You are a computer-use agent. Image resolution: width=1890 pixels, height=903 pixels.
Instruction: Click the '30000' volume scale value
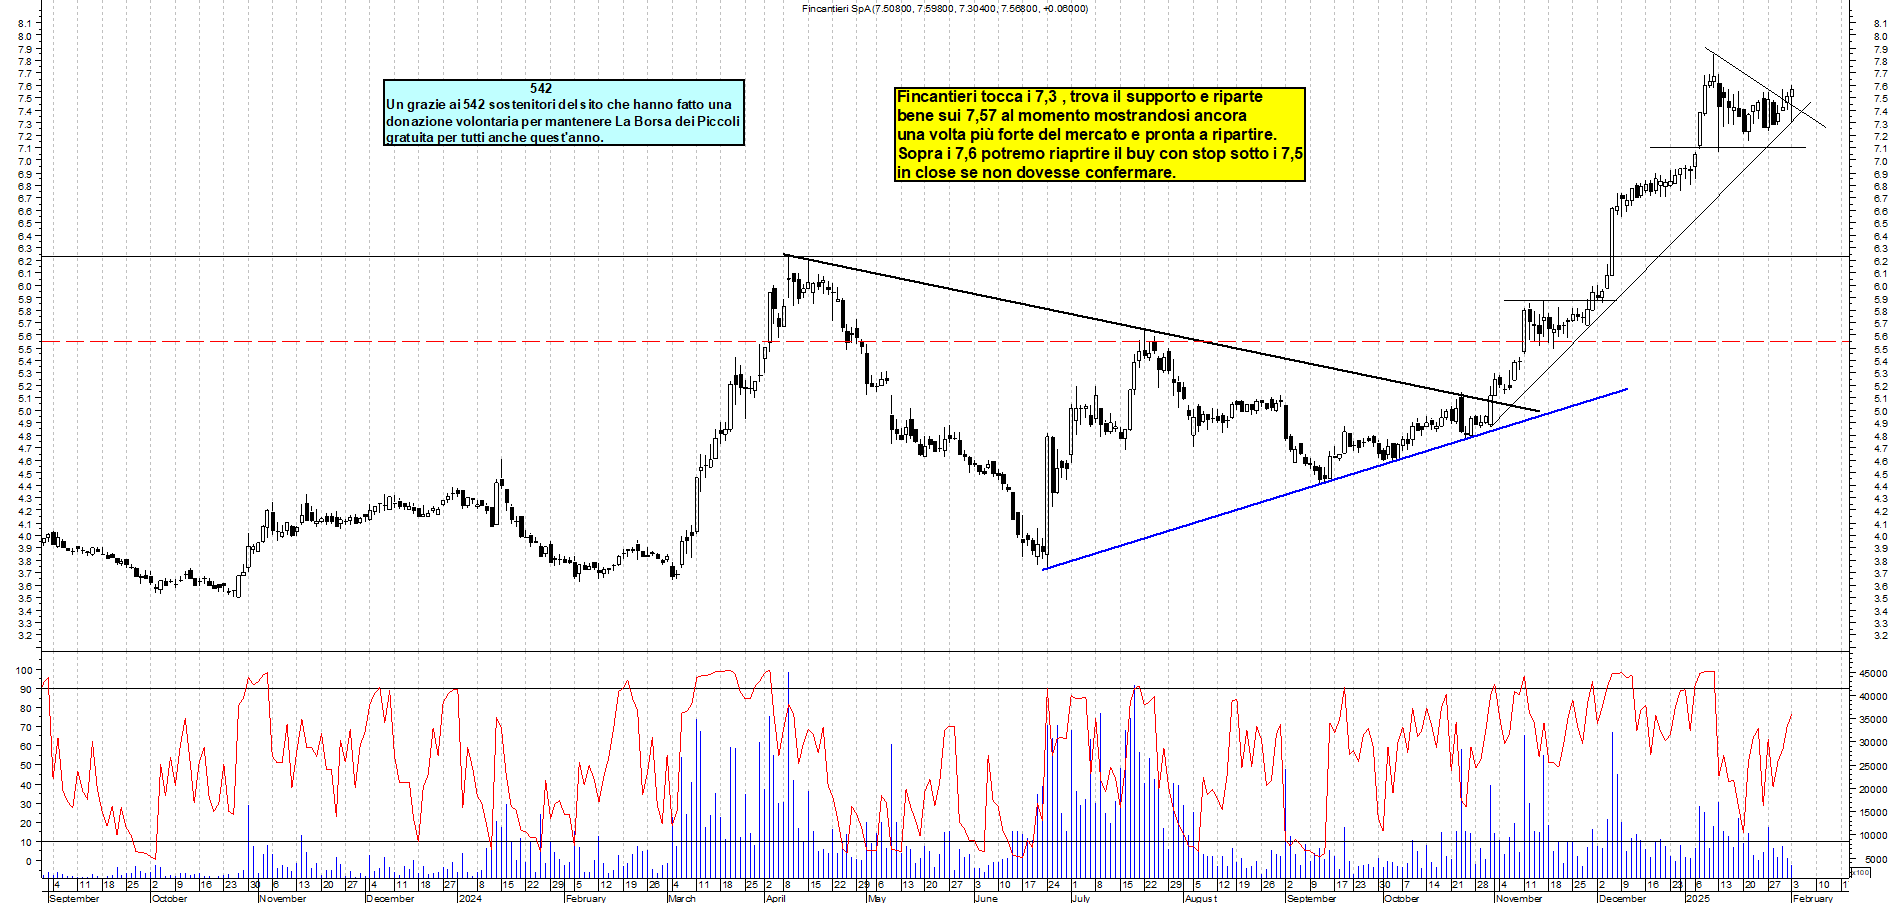click(1873, 743)
